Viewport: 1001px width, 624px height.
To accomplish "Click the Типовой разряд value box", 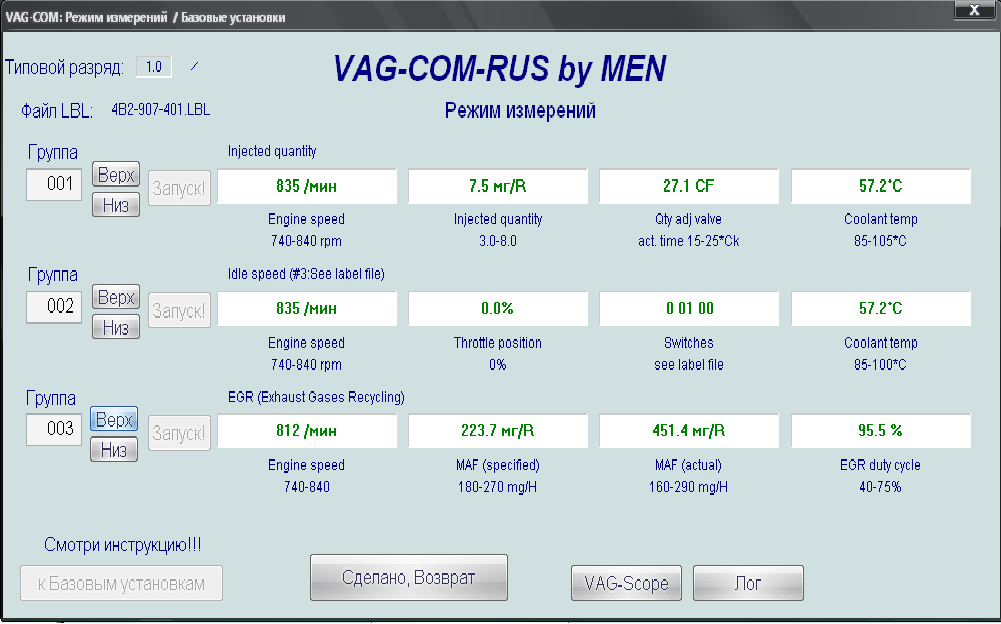I will [x=153, y=67].
